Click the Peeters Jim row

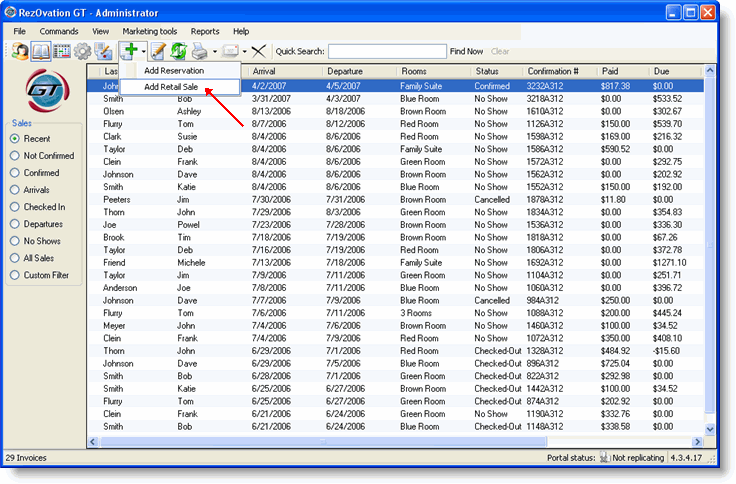pyautogui.click(x=395, y=200)
